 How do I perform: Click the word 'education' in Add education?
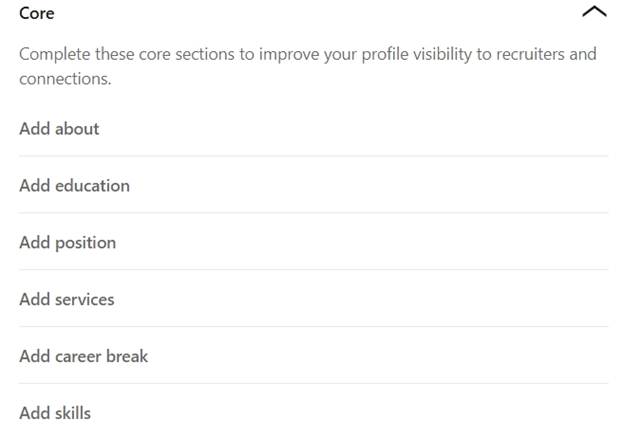coord(92,186)
